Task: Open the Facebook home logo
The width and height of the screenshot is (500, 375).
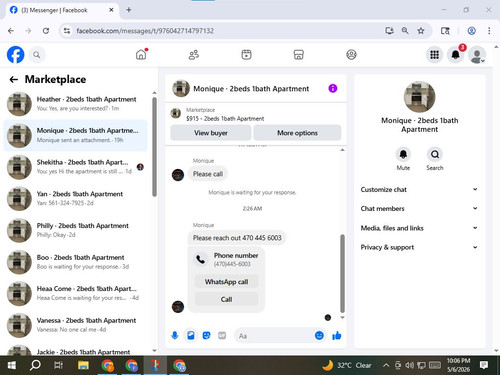Action: (15, 54)
